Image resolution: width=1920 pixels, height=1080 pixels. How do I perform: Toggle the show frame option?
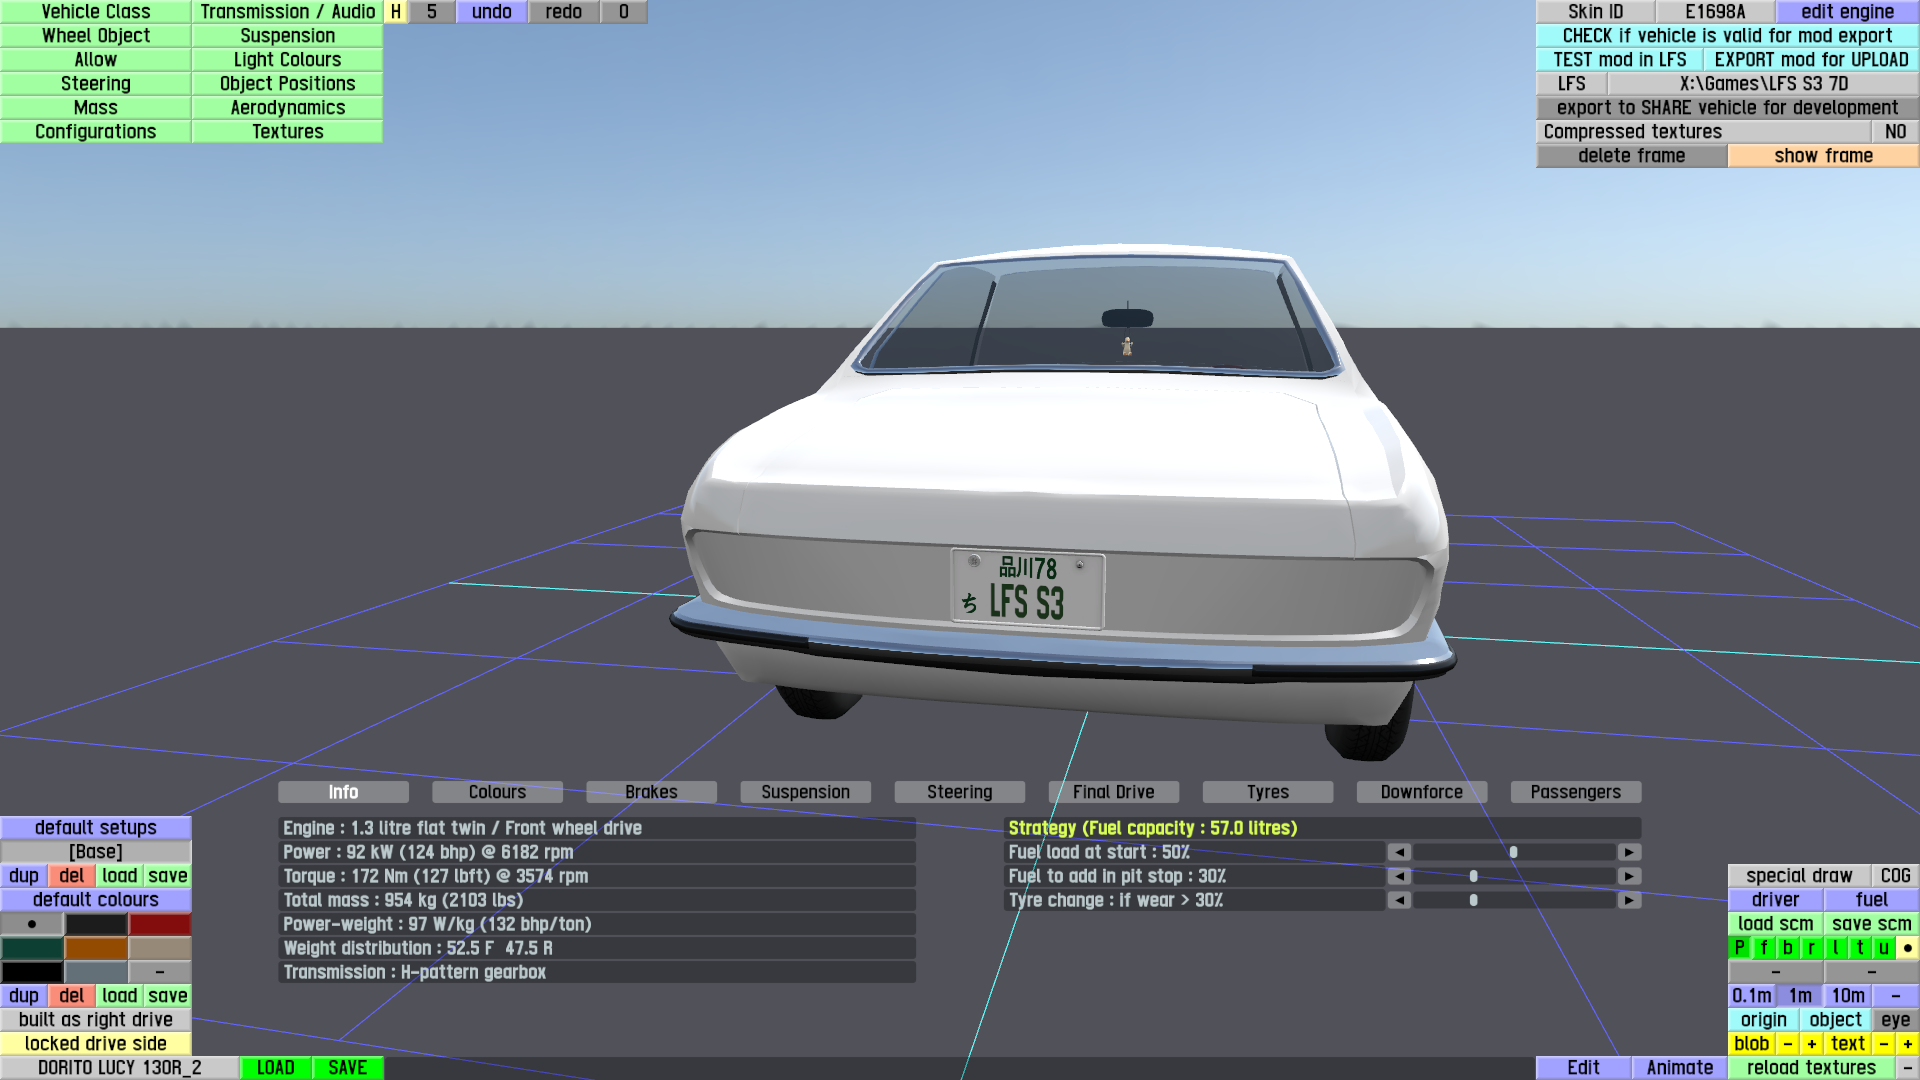tap(1823, 156)
